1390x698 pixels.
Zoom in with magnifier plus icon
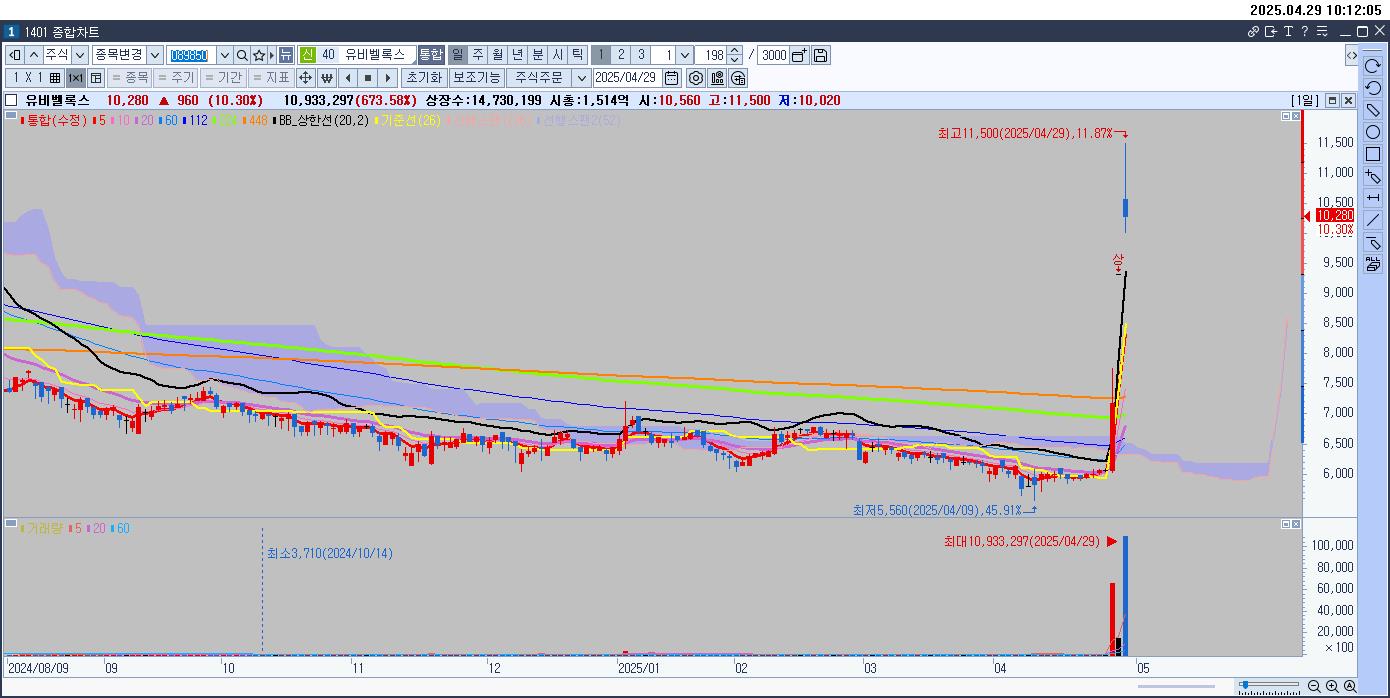tap(1332, 686)
